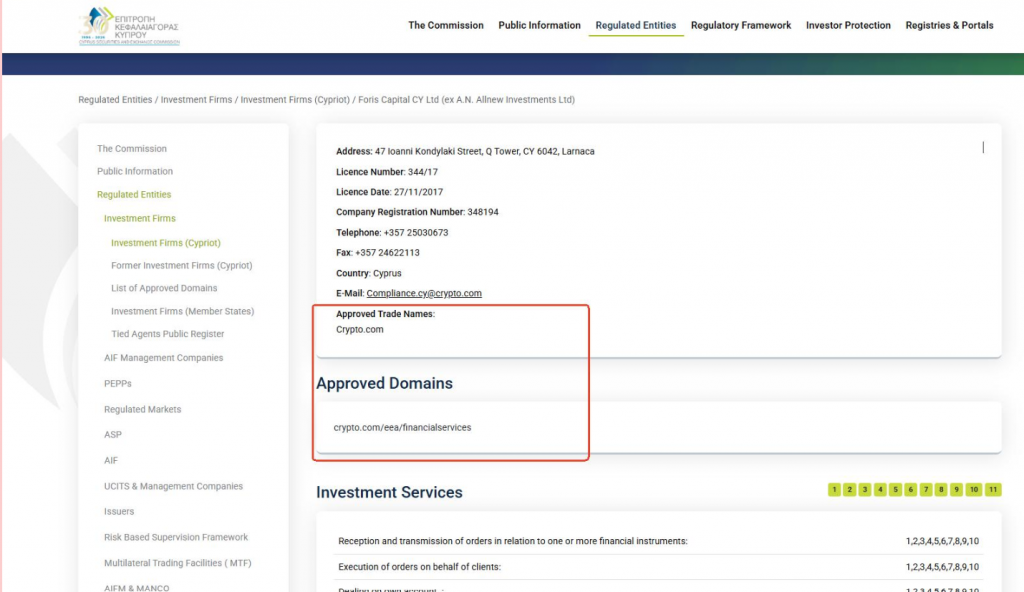Click the Compliance.cy@crypto.com email link

tap(424, 293)
